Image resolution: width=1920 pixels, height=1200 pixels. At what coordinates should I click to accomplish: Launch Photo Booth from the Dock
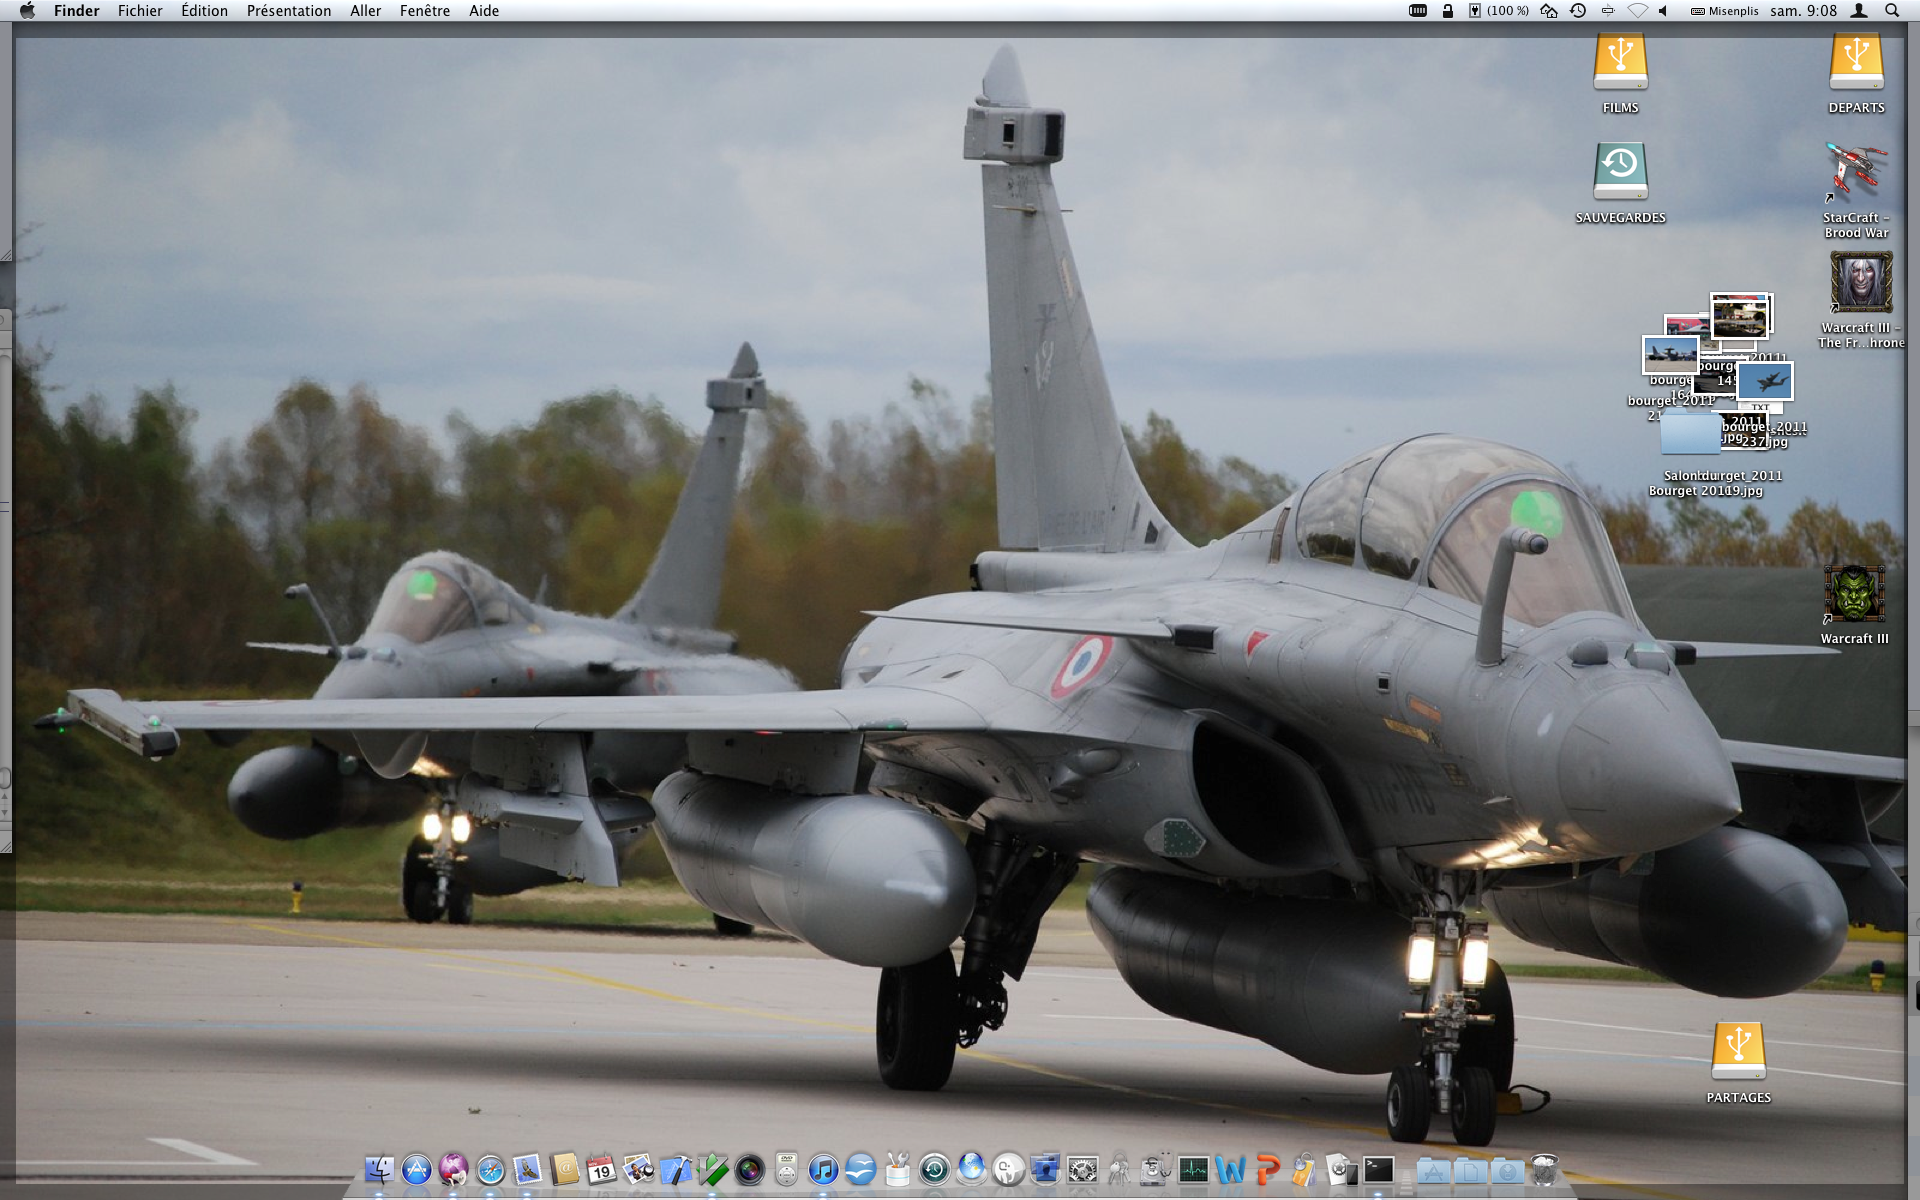[x=749, y=1169]
